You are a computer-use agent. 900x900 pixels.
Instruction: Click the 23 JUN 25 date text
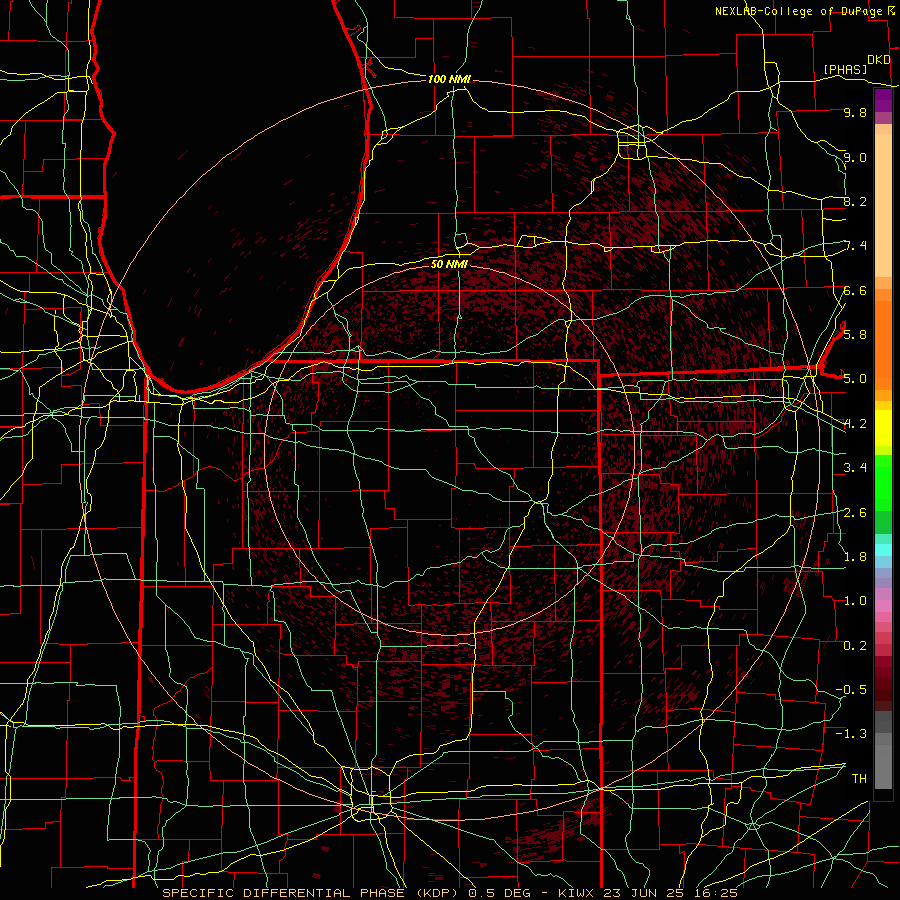tap(642, 893)
